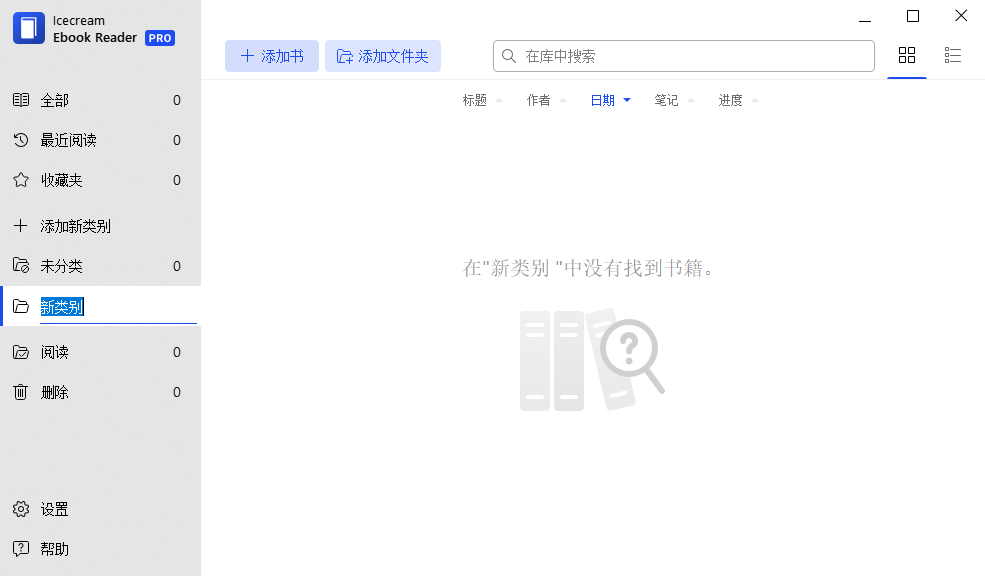Expand the 笔记 sort option
The image size is (985, 576).
click(667, 100)
